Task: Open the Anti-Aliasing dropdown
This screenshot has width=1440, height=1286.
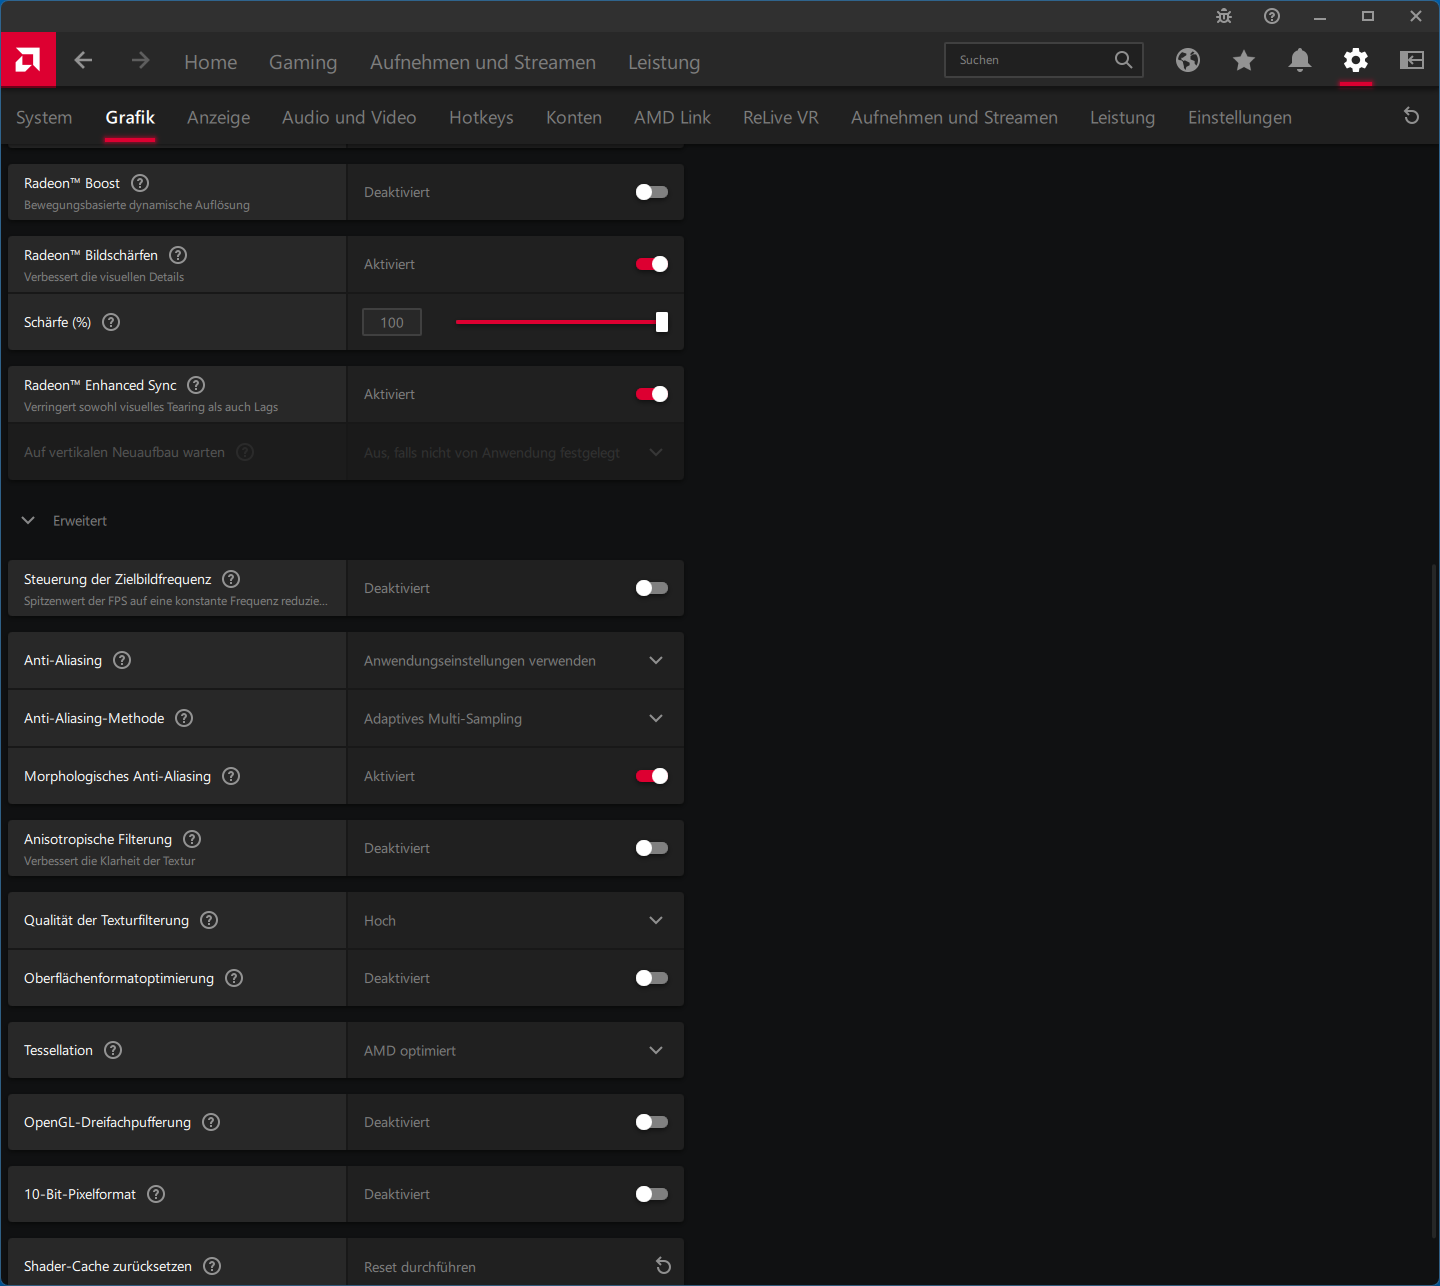Action: click(x=515, y=660)
